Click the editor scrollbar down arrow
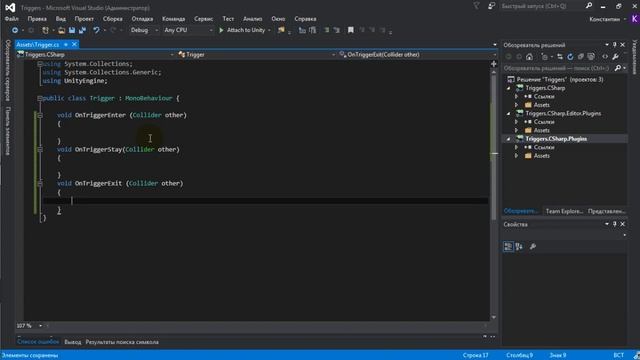This screenshot has width=640, height=360. (494, 317)
